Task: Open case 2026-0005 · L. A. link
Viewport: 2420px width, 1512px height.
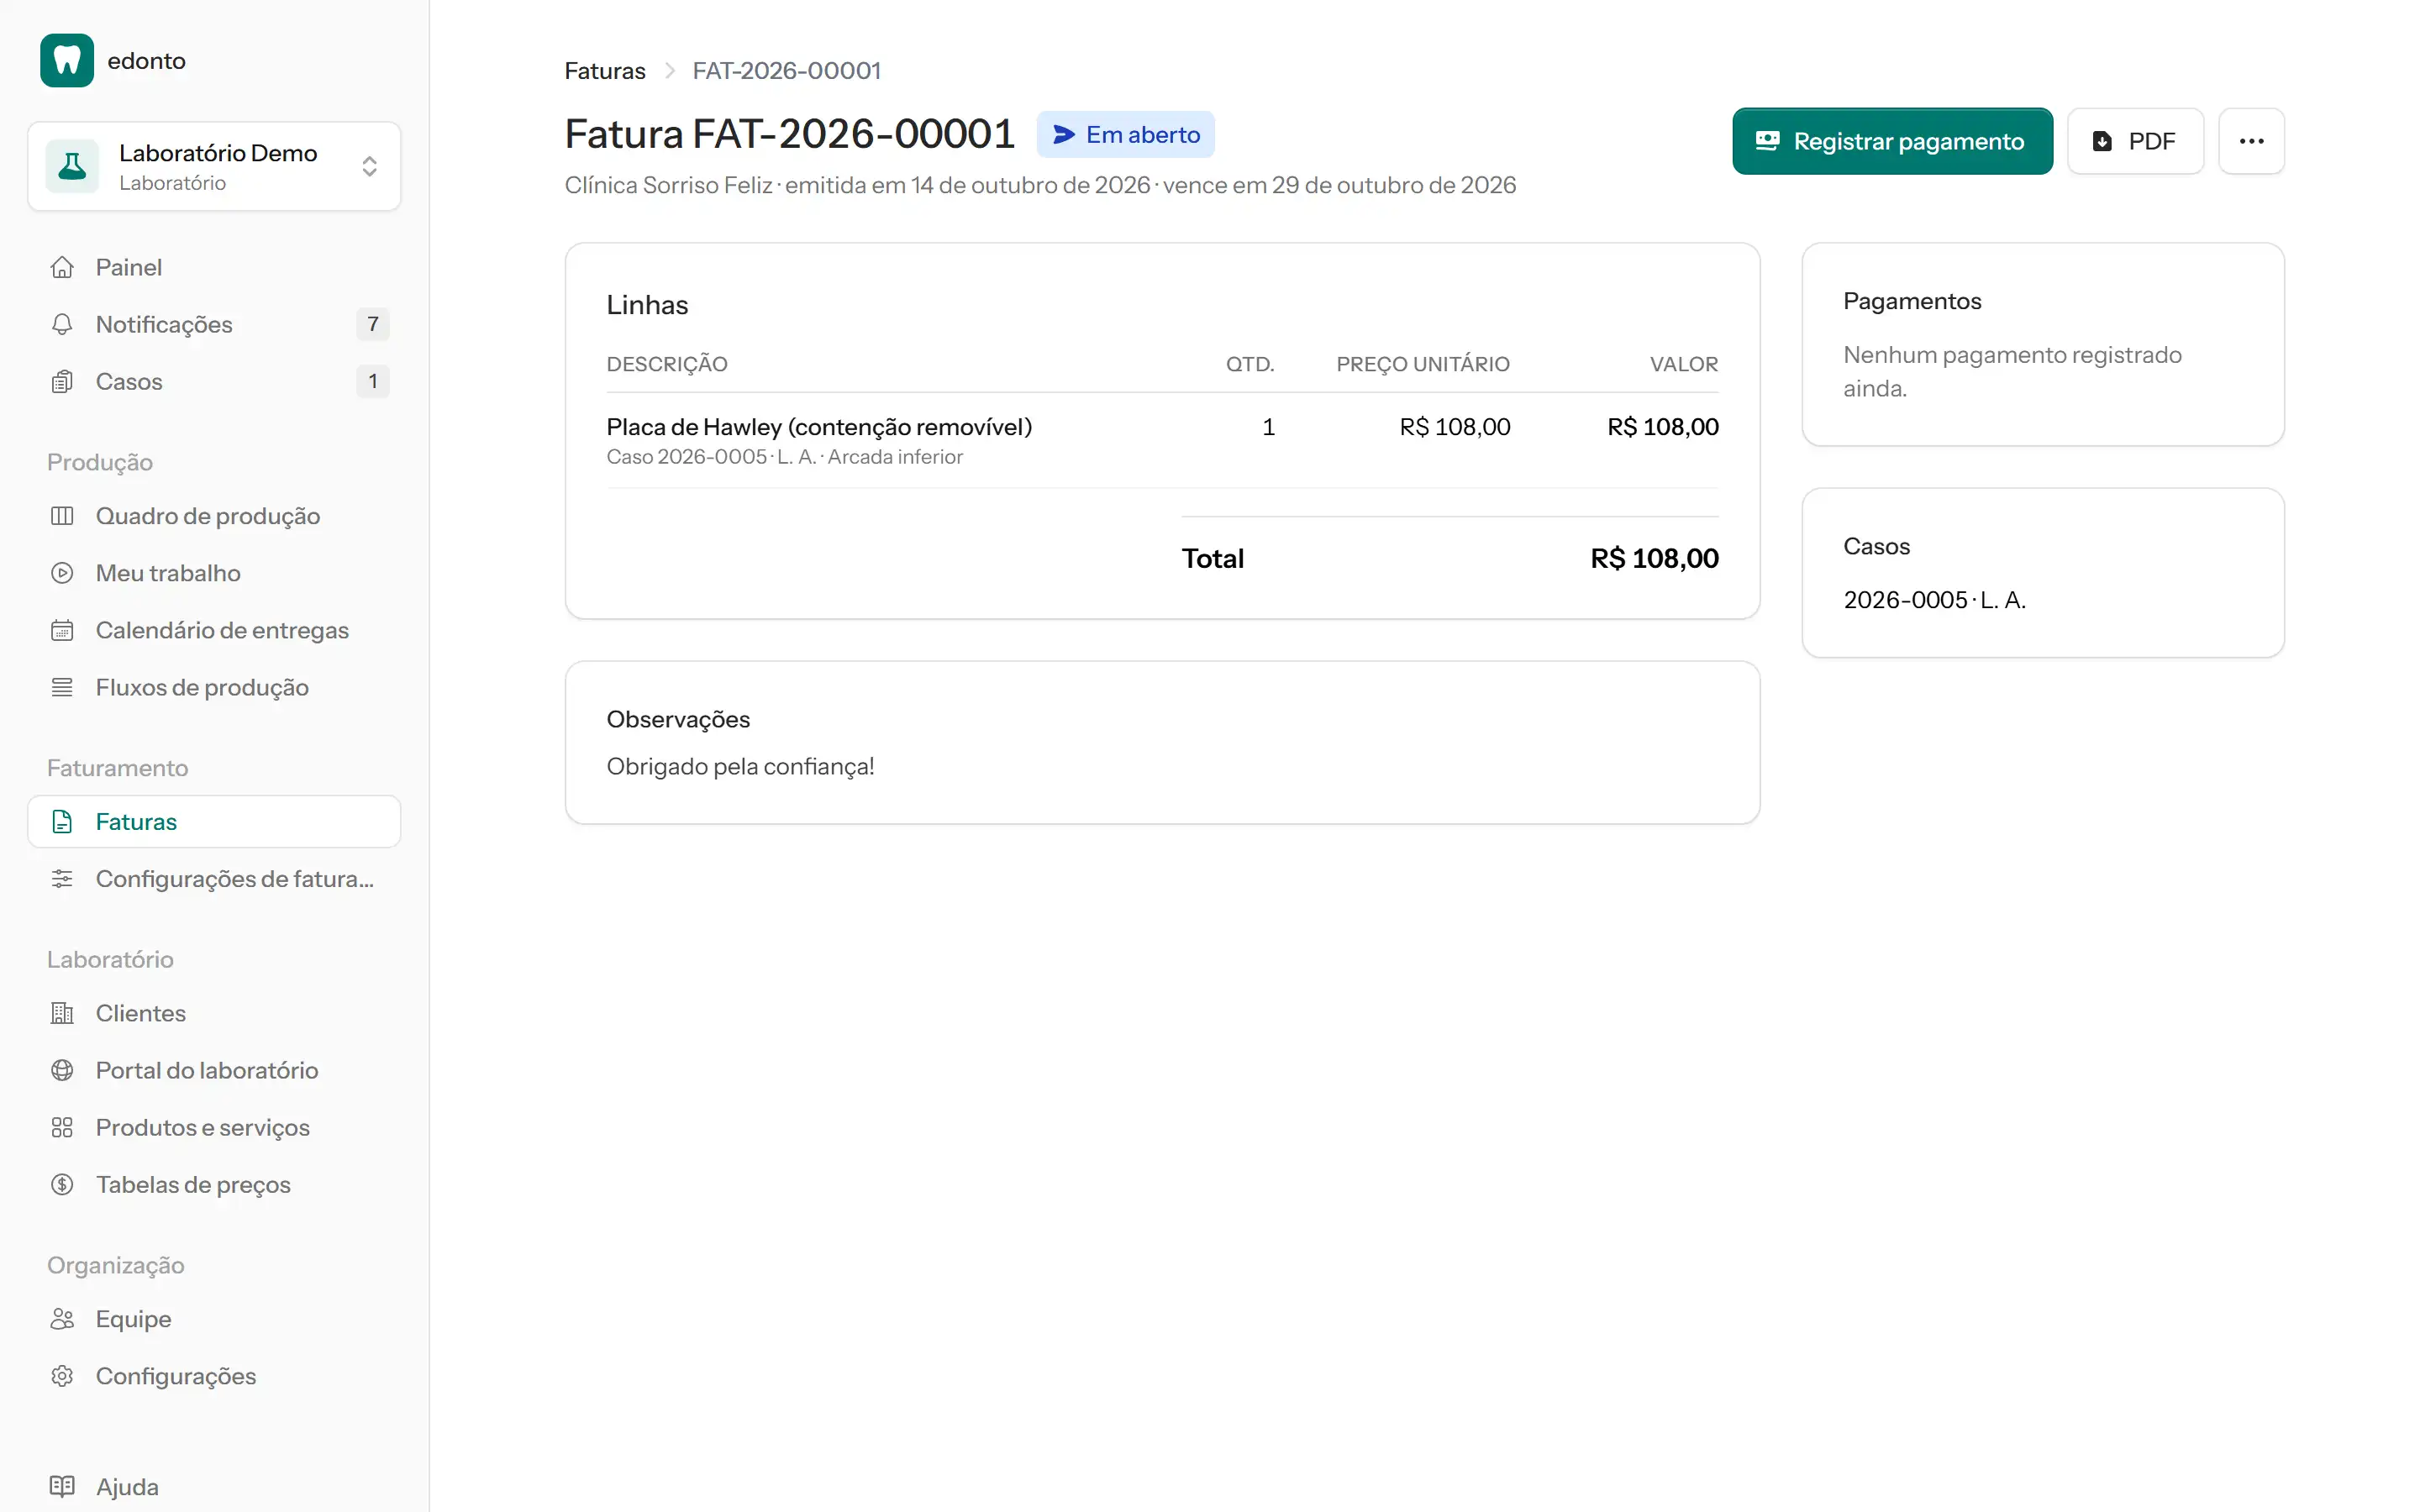Action: pyautogui.click(x=1934, y=600)
